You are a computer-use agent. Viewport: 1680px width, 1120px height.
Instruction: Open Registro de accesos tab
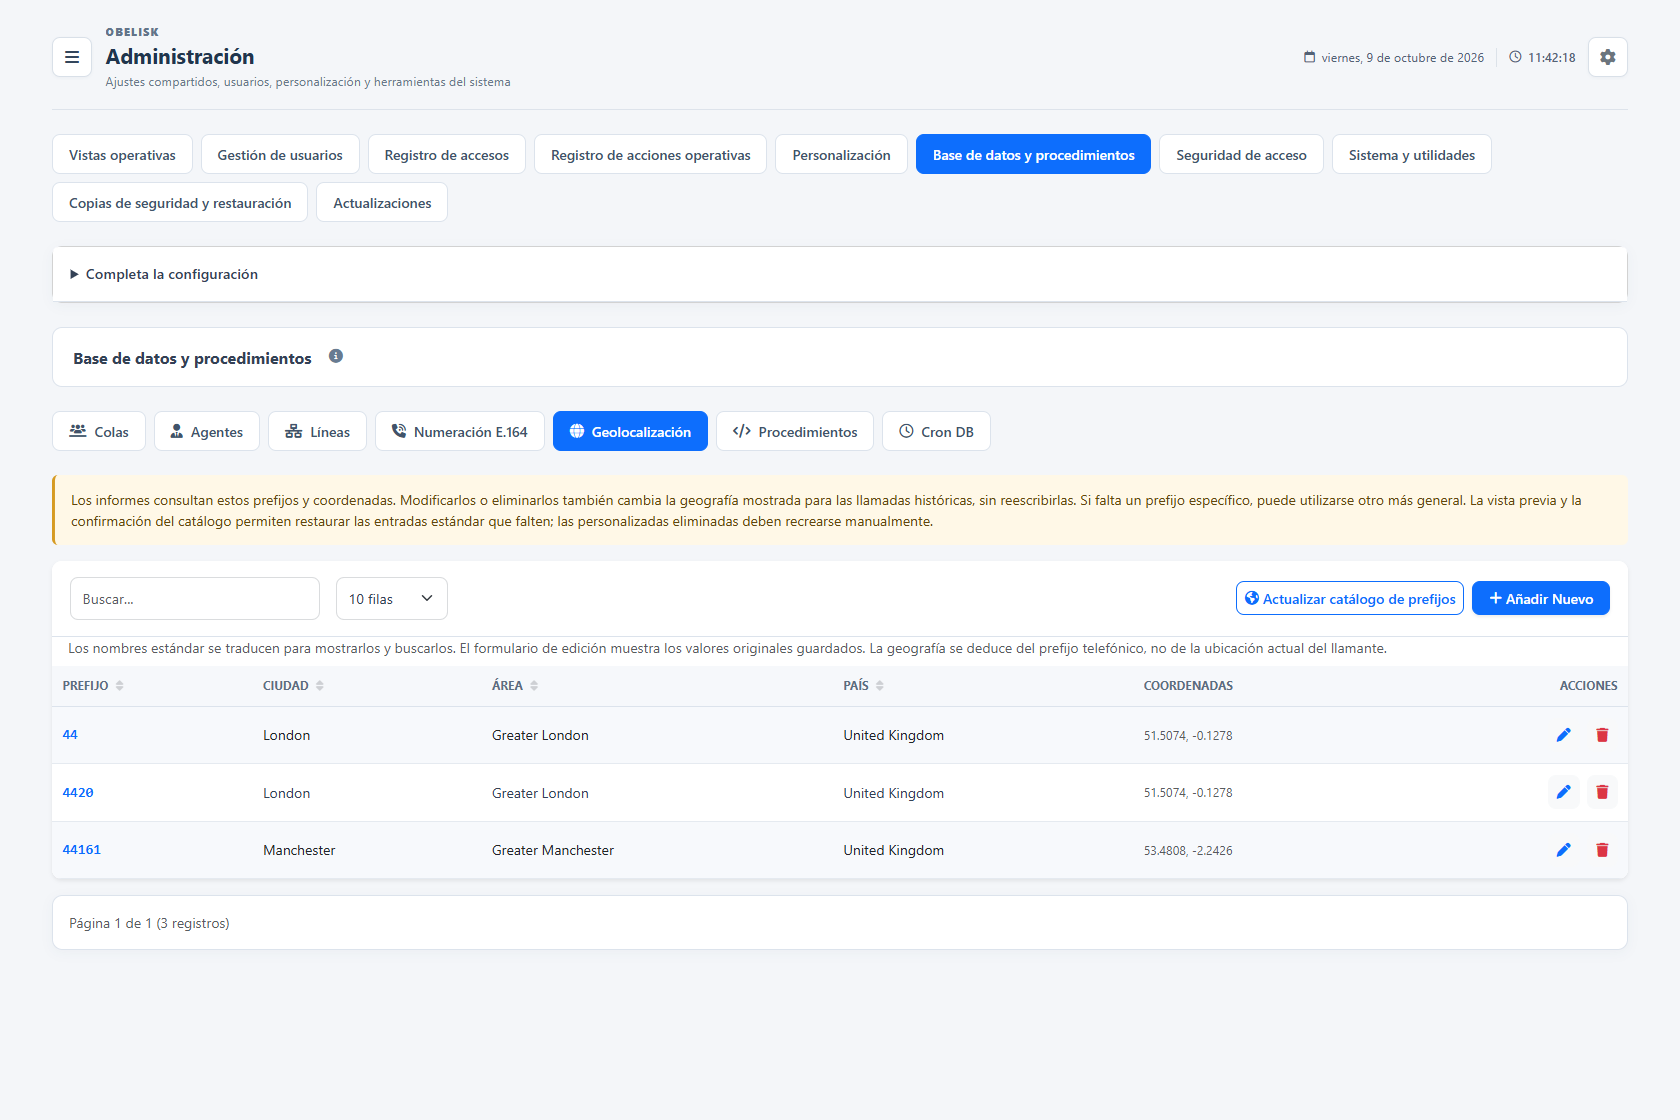(447, 154)
